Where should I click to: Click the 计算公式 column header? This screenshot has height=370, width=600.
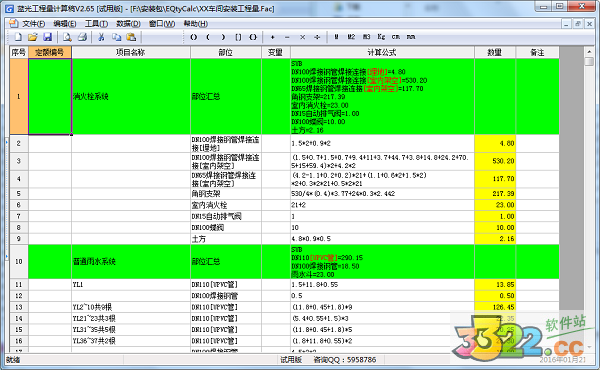click(x=382, y=52)
